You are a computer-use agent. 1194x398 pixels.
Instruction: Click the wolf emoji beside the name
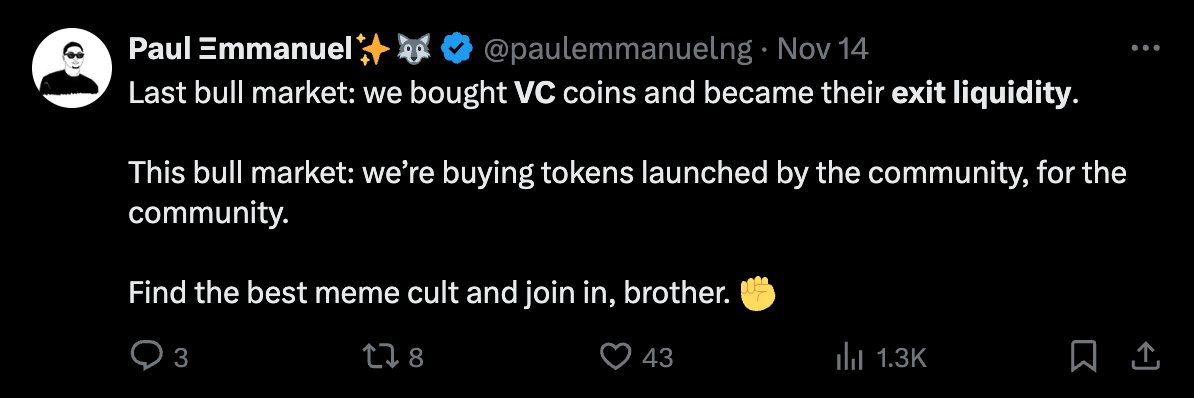pos(414,49)
